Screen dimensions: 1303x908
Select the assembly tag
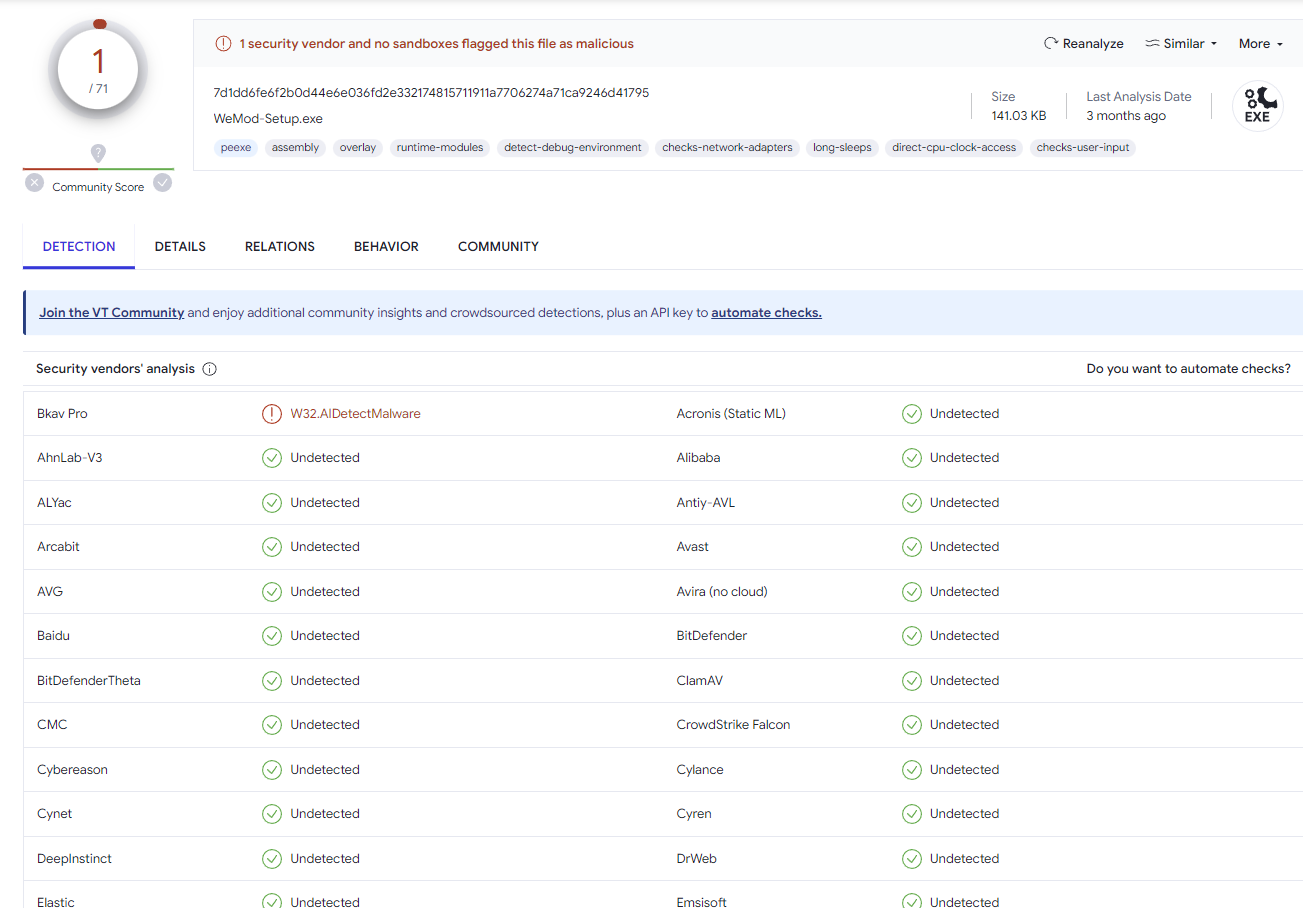click(296, 148)
